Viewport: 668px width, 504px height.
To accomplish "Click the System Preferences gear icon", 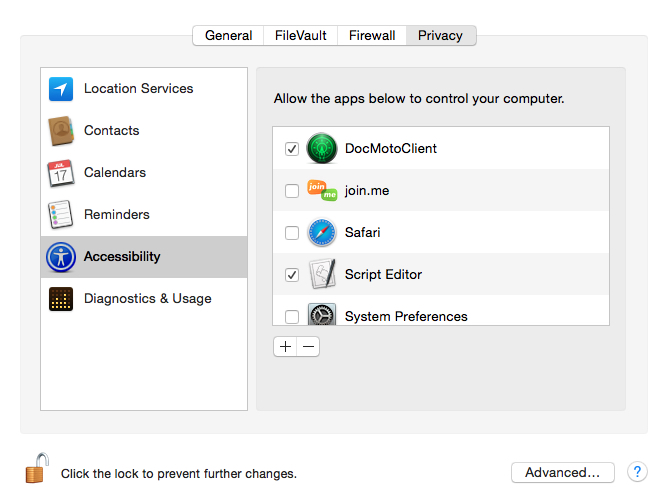I will pos(322,314).
